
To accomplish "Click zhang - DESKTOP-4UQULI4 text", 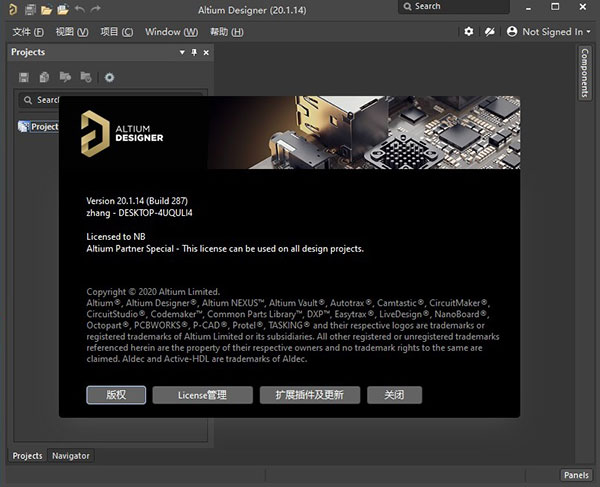I will (139, 213).
